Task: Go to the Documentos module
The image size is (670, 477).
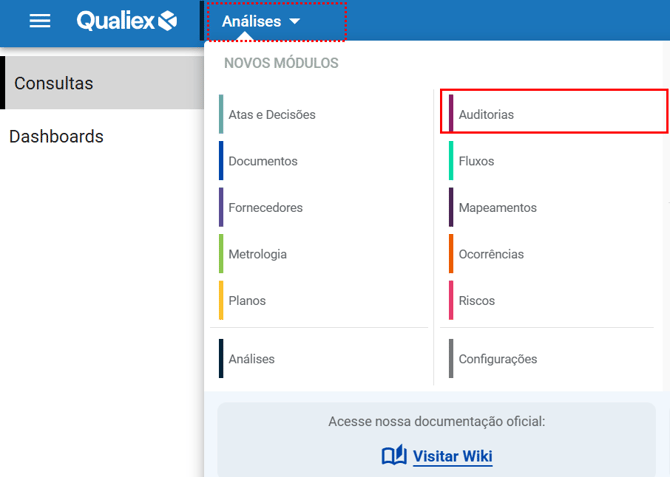Action: point(262,161)
